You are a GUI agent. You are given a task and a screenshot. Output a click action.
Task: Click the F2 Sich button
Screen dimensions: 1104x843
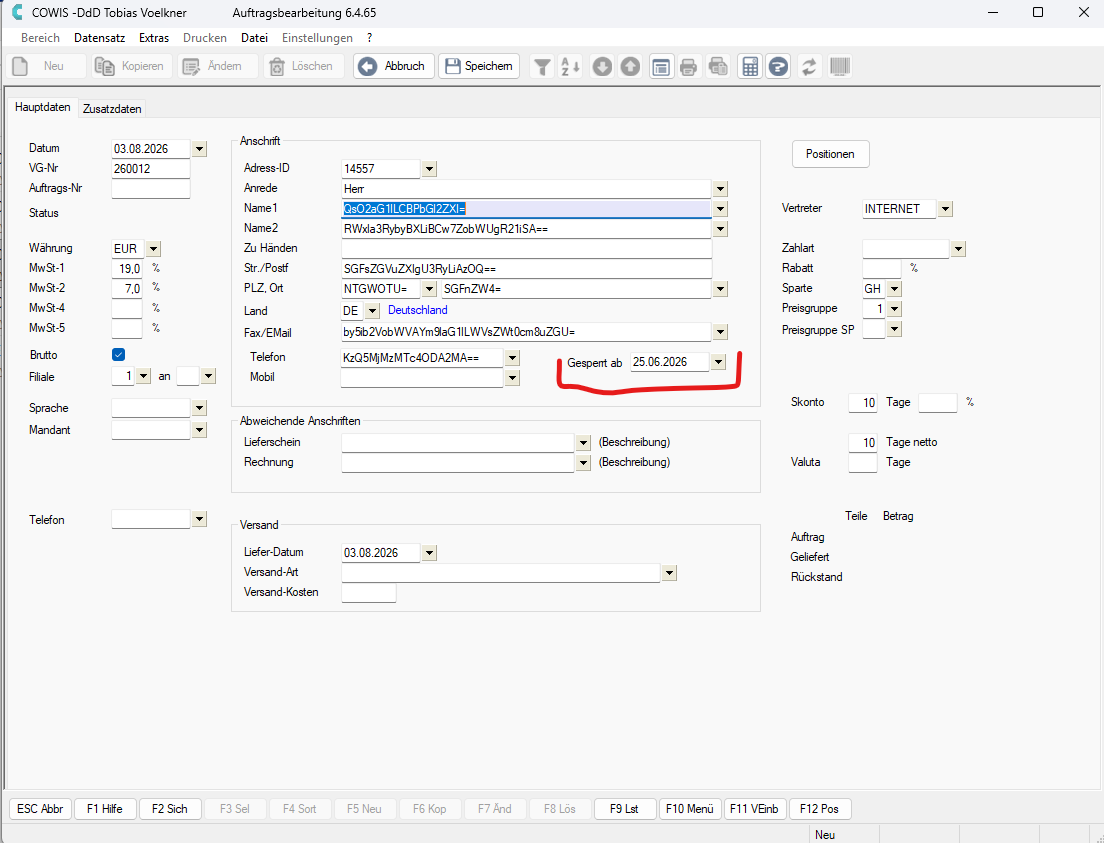pyautogui.click(x=170, y=808)
